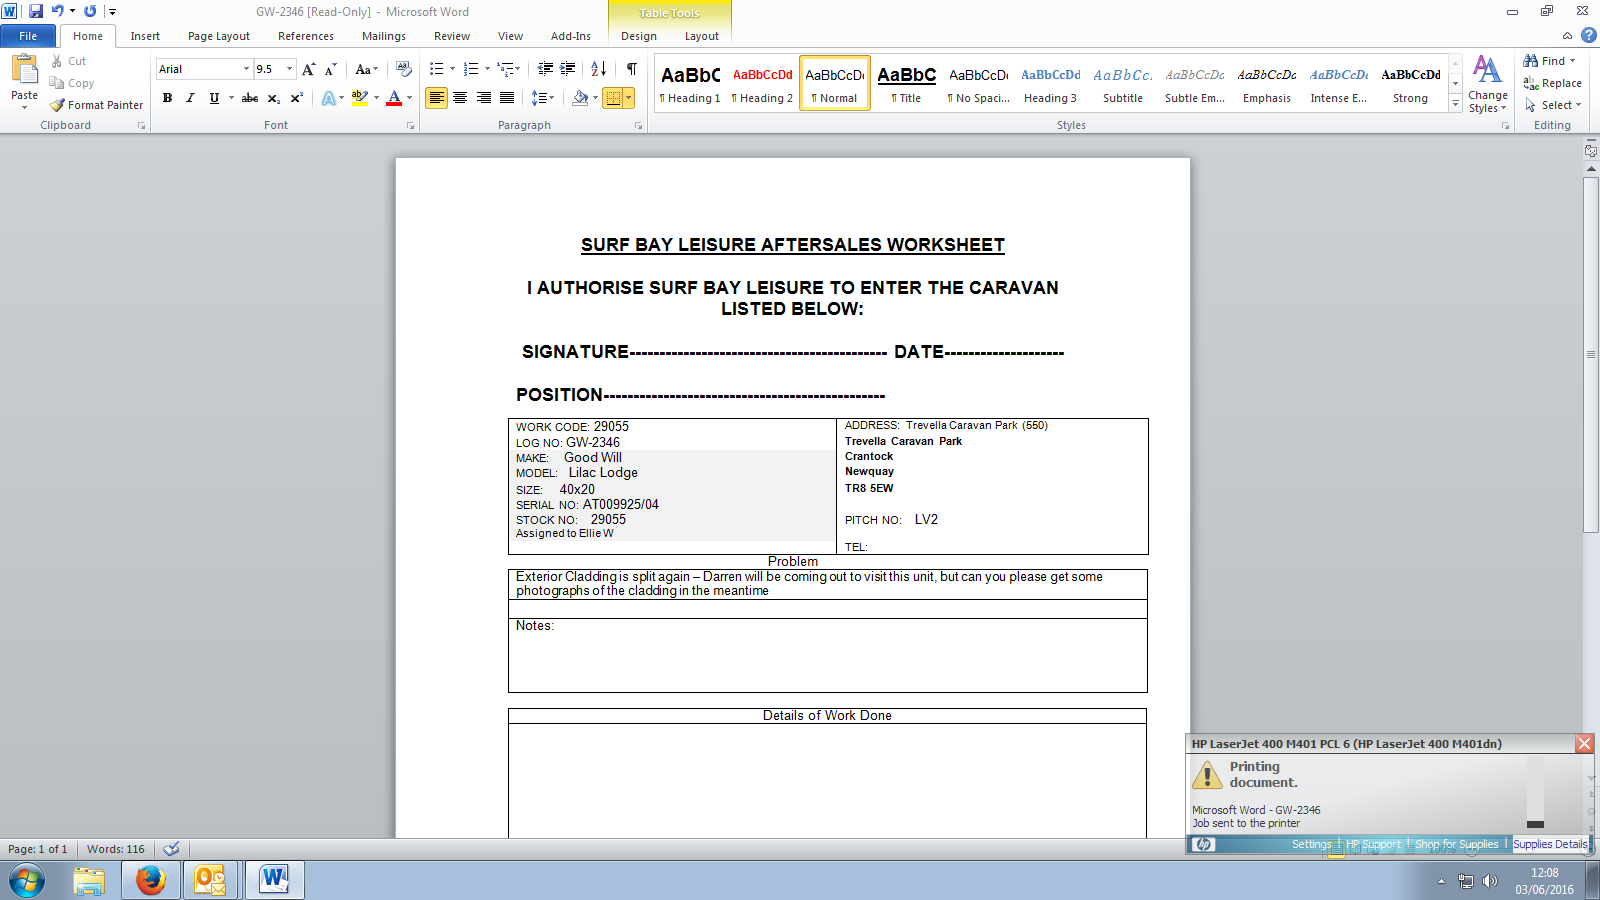Screen dimensions: 1600x900
Task: Toggle Italic formatting
Action: tap(190, 98)
